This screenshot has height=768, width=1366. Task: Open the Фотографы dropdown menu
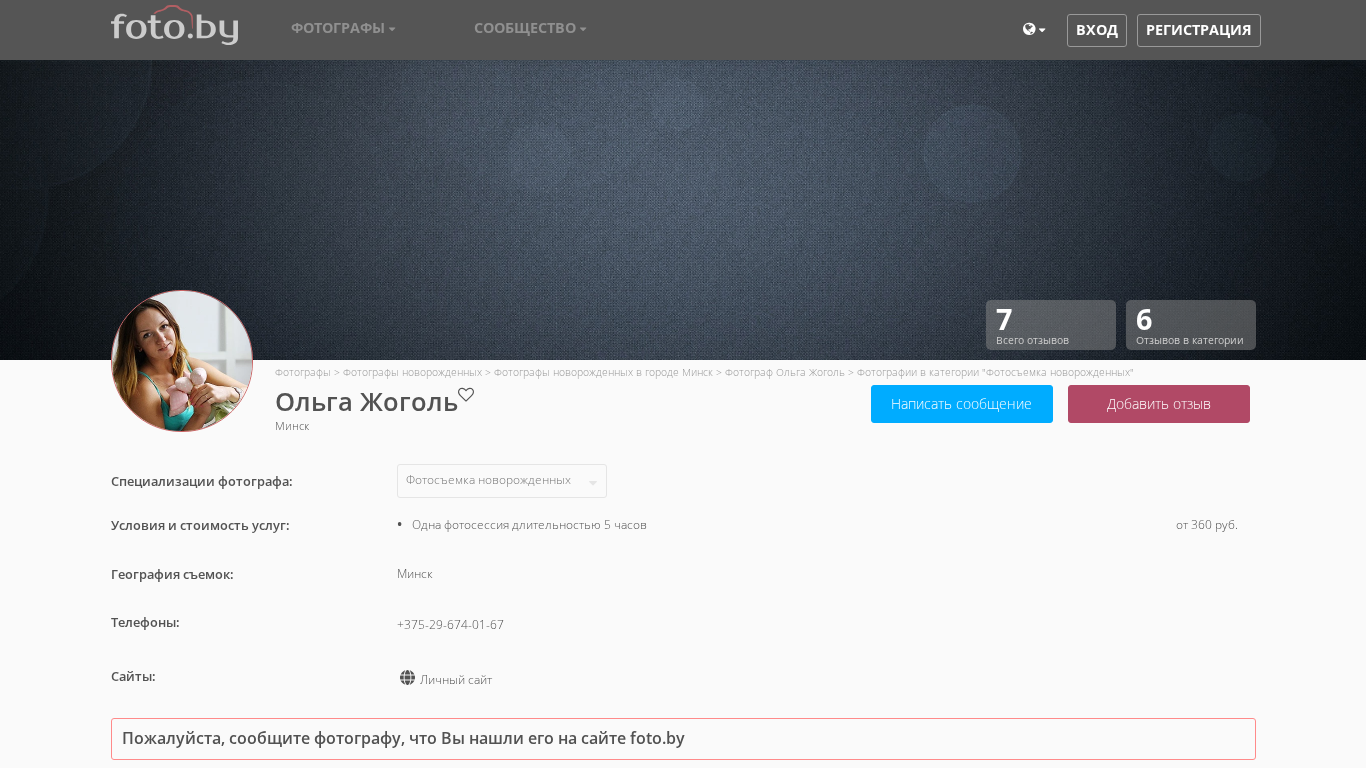(343, 28)
